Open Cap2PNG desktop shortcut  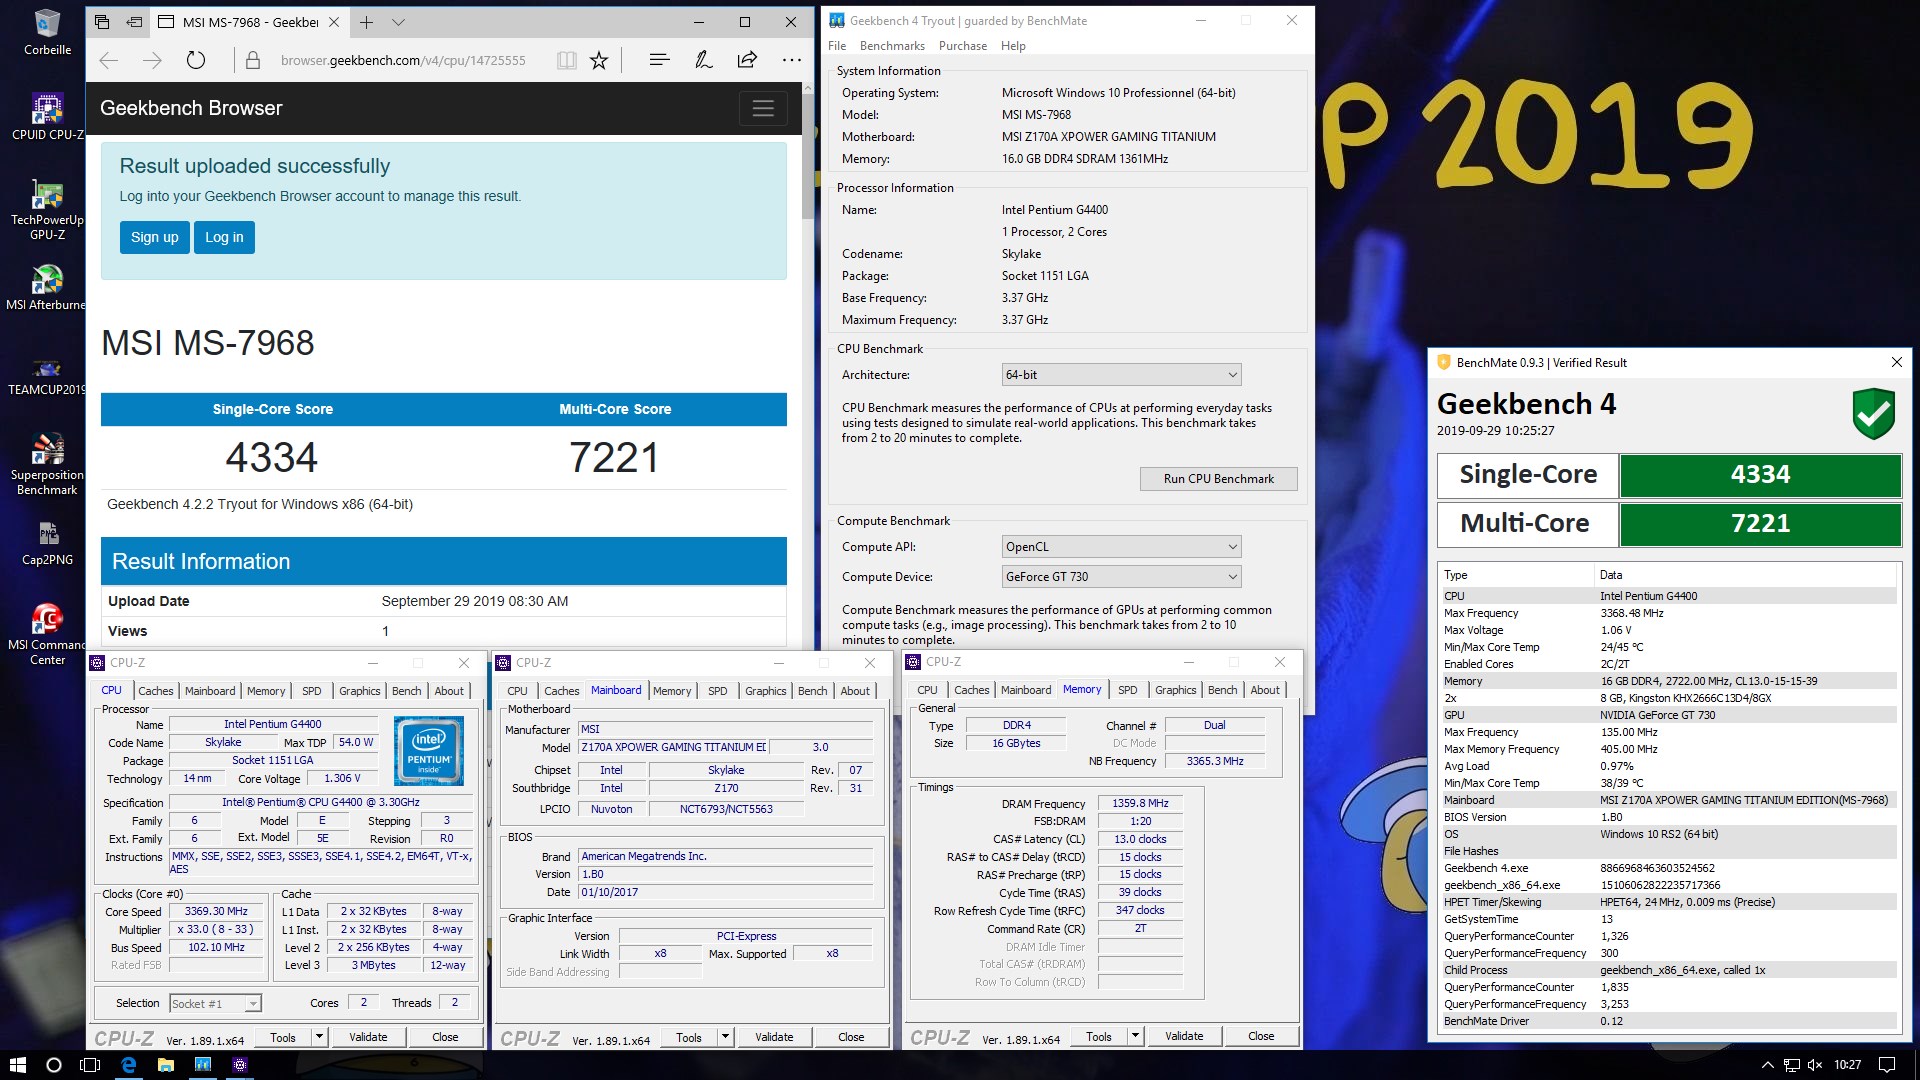coord(47,543)
